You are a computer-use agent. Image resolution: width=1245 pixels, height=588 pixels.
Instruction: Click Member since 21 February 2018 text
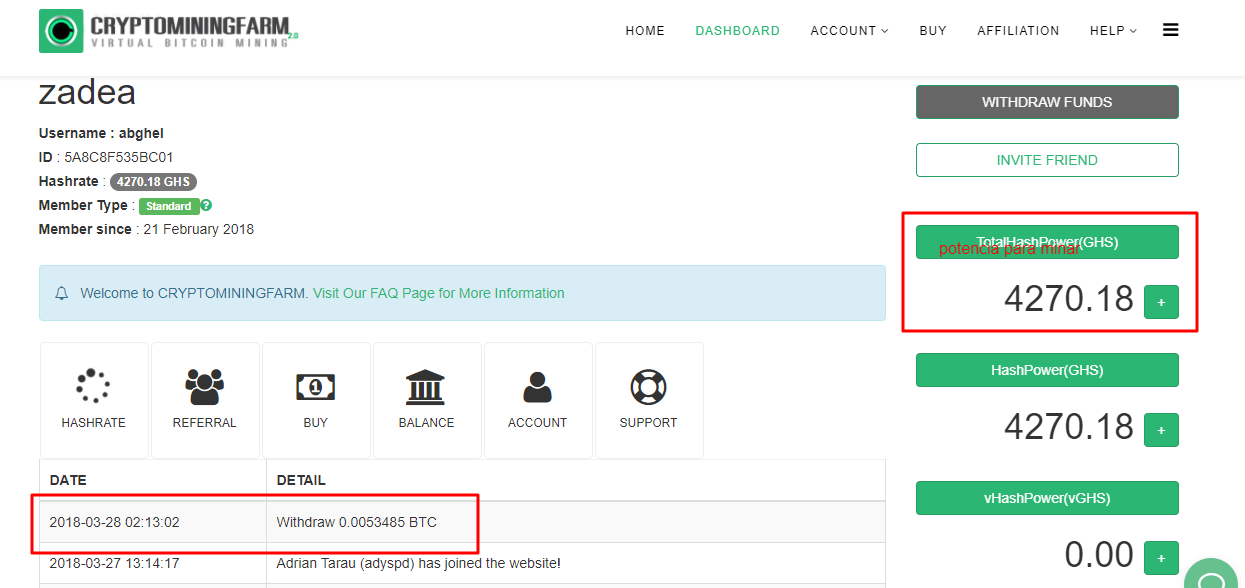(x=146, y=229)
